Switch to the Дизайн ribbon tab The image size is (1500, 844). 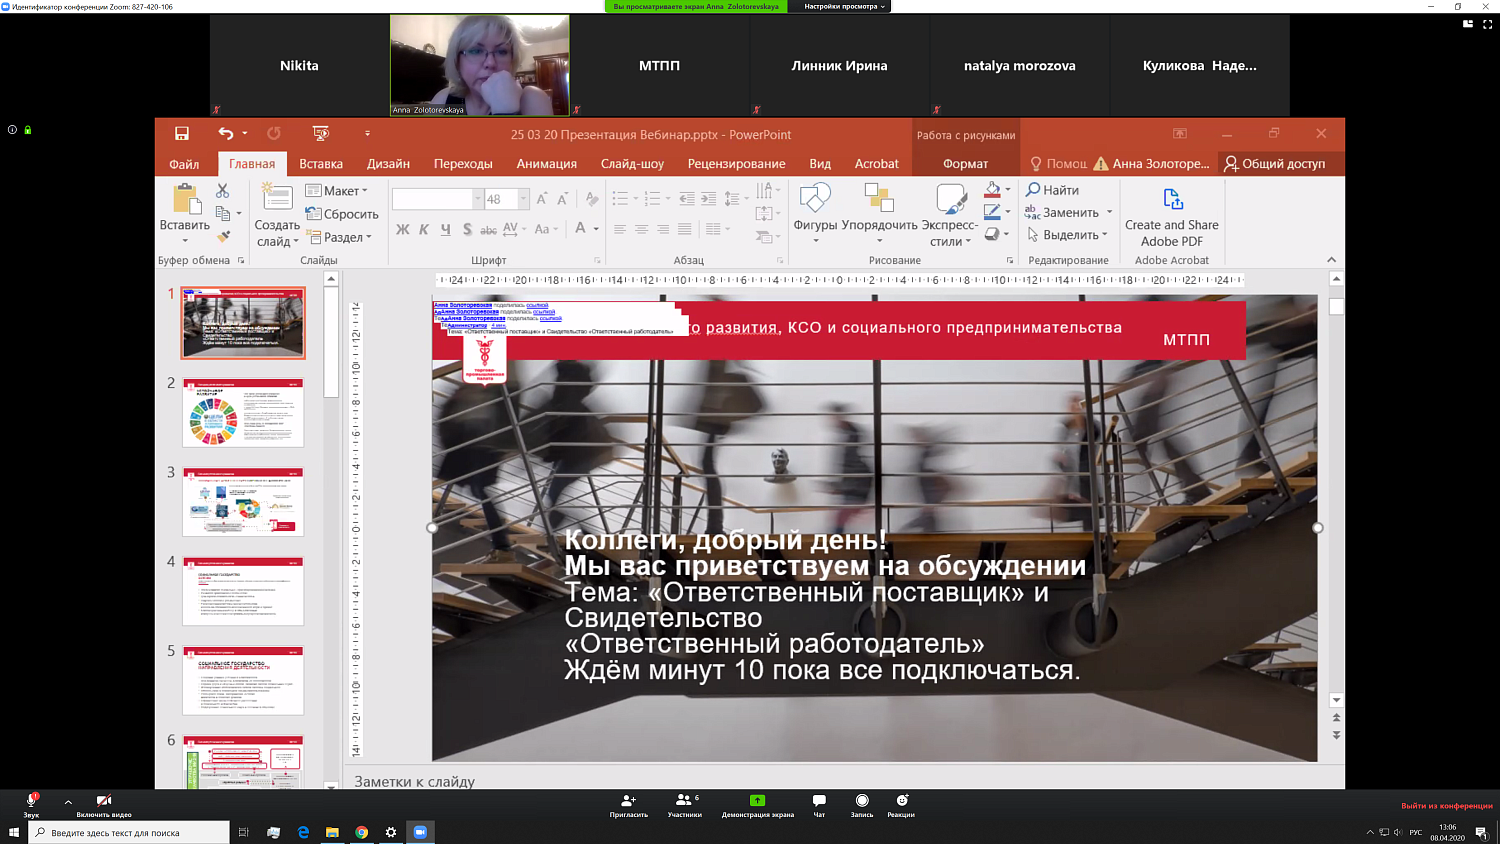388,164
